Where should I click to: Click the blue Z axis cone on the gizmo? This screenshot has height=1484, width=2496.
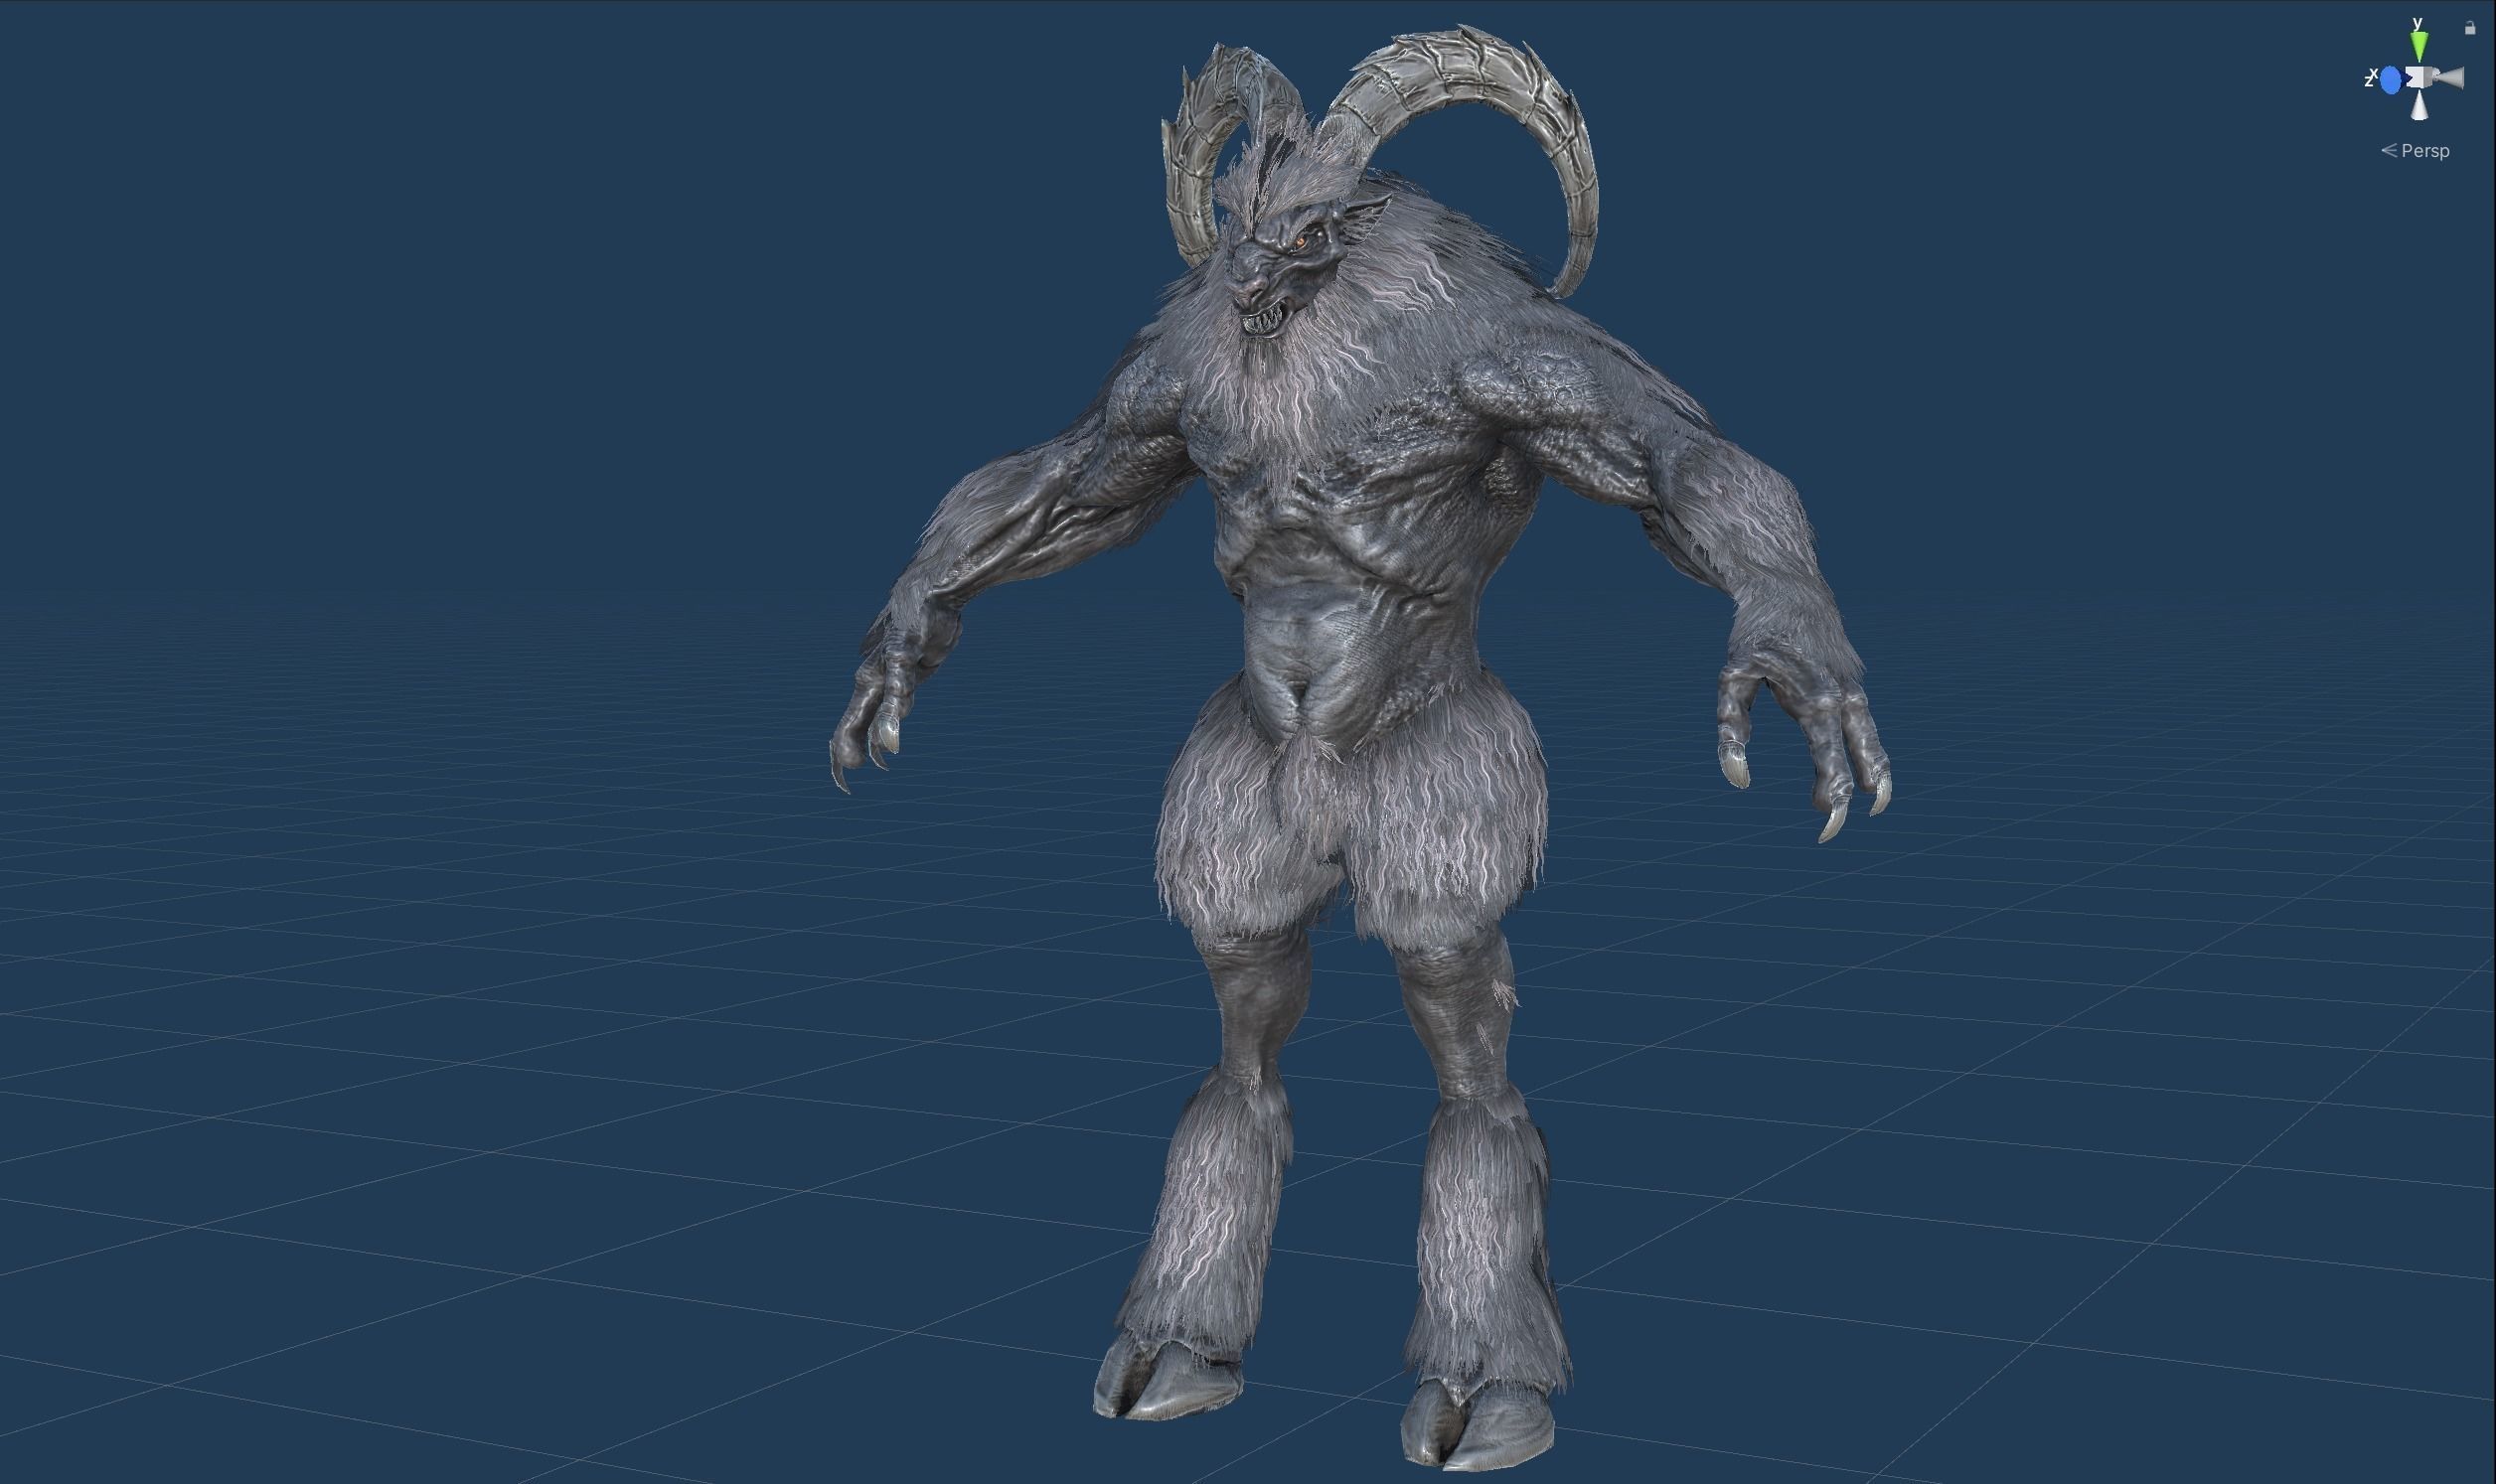tap(2392, 80)
